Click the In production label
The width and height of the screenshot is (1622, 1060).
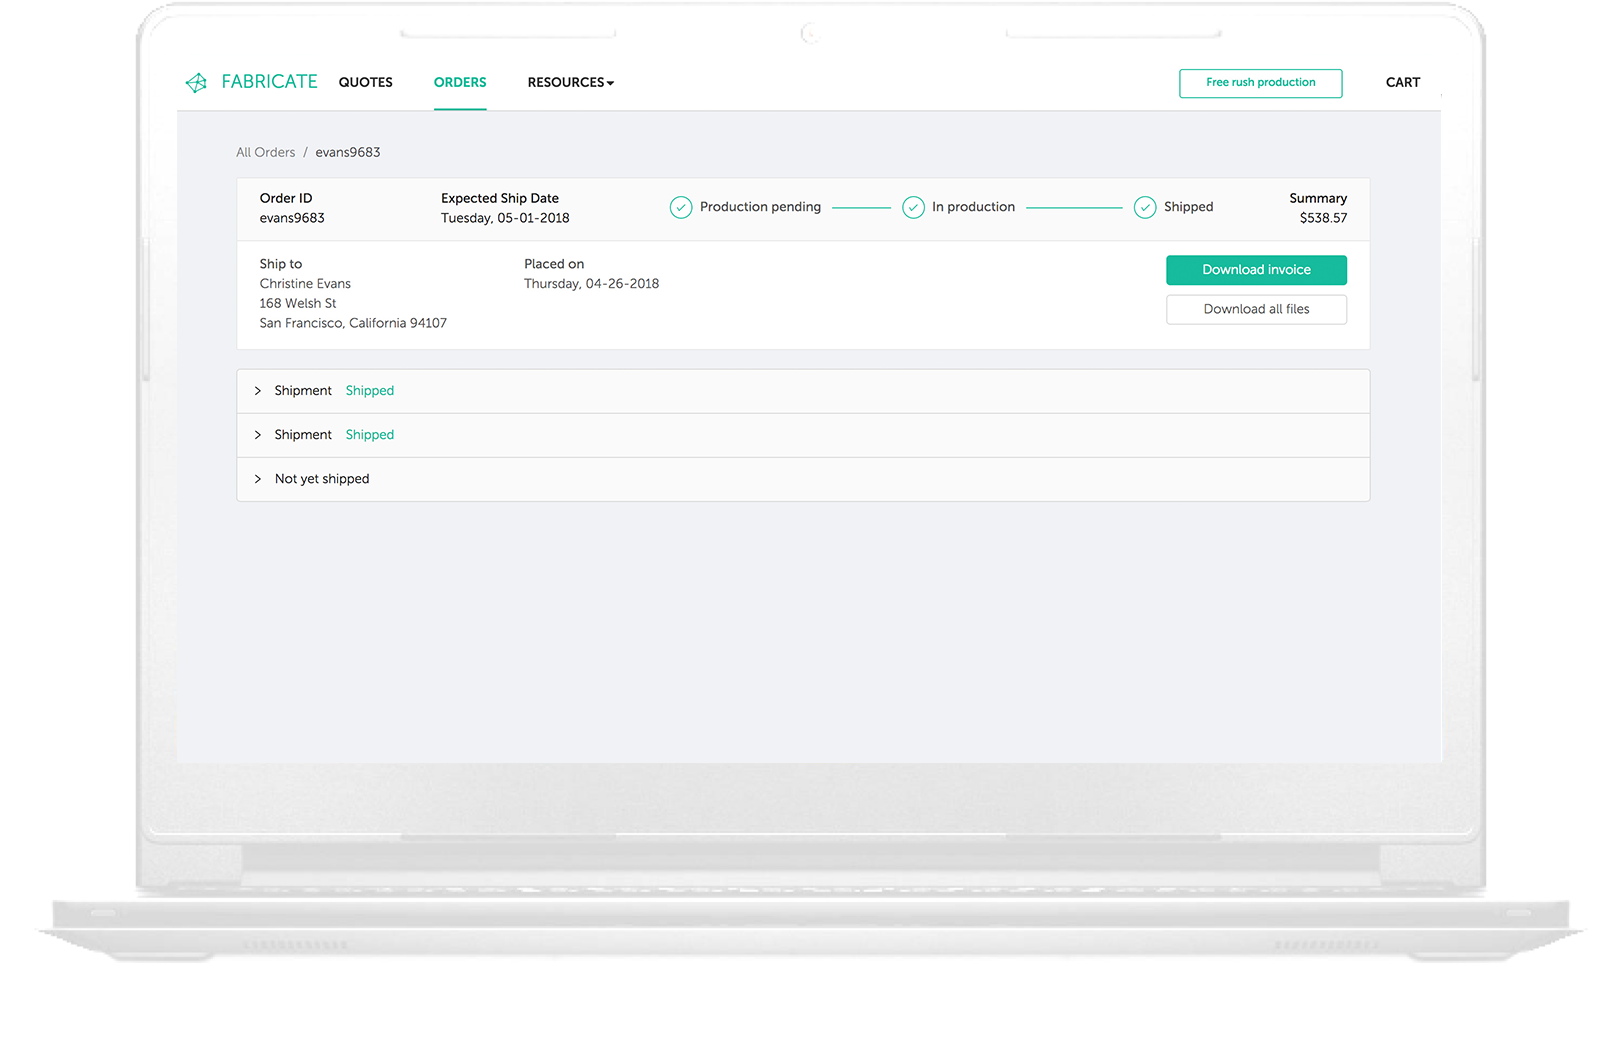973,207
